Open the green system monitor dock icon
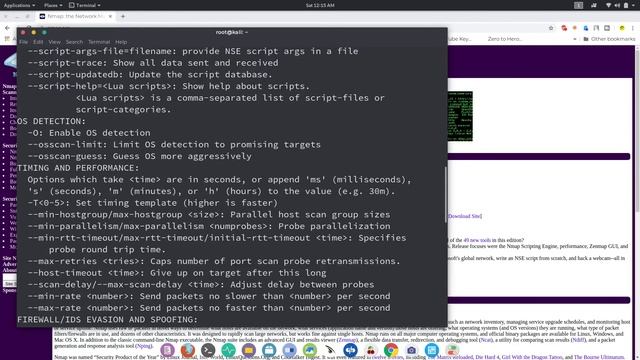 (x=228, y=350)
